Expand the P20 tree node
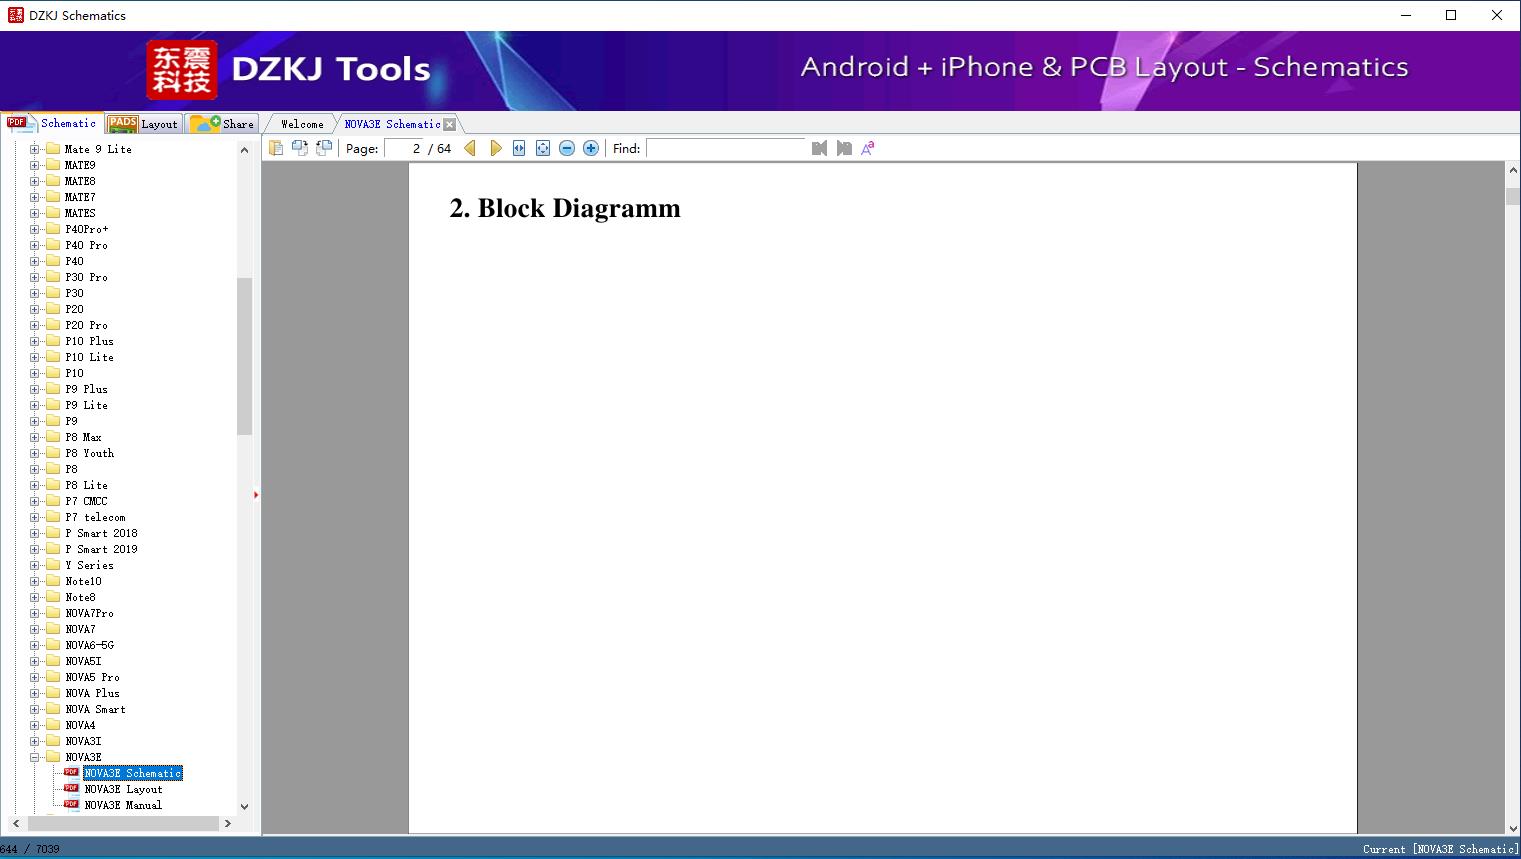 35,309
